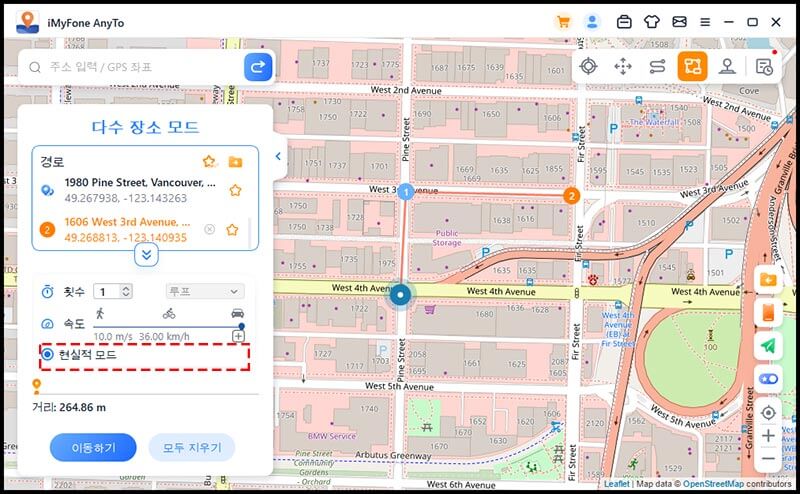Open the mail feedback icon
800x494 pixels.
coord(679,22)
